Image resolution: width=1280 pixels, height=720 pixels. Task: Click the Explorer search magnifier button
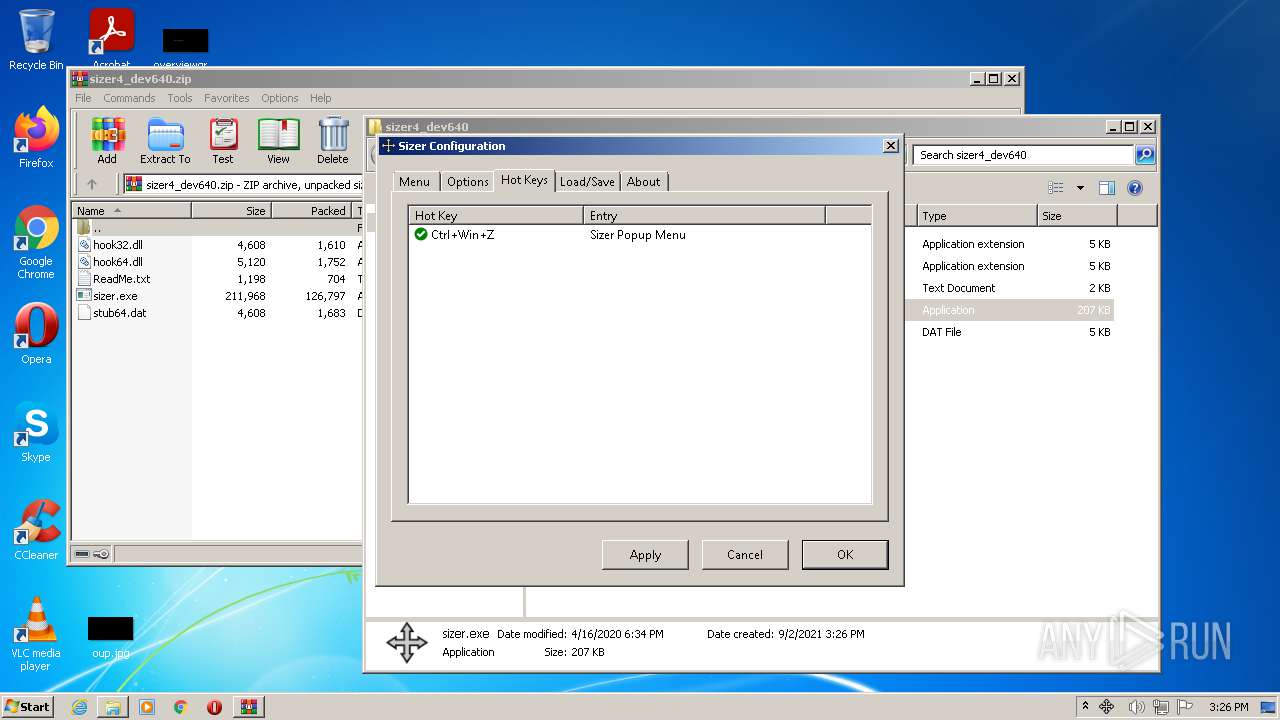[x=1145, y=155]
